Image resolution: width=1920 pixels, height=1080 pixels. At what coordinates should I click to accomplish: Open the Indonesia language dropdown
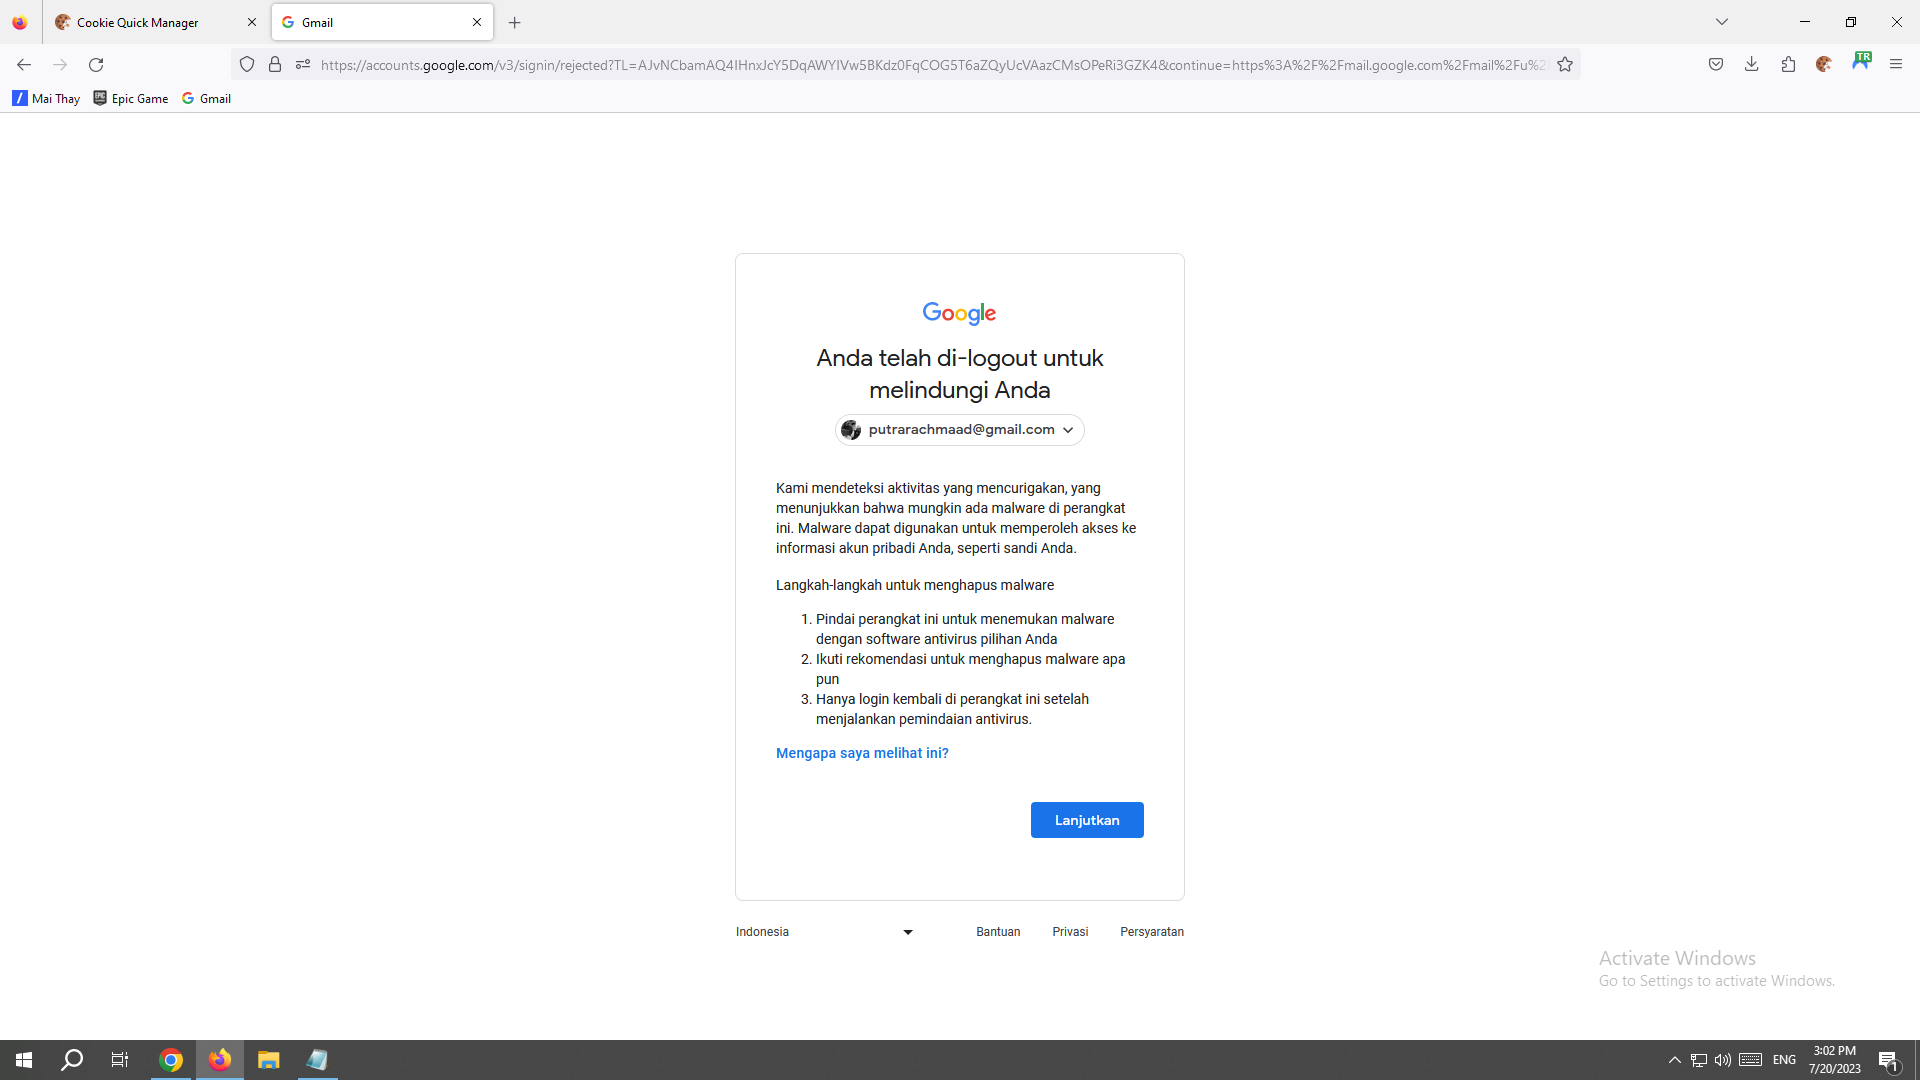(x=825, y=932)
